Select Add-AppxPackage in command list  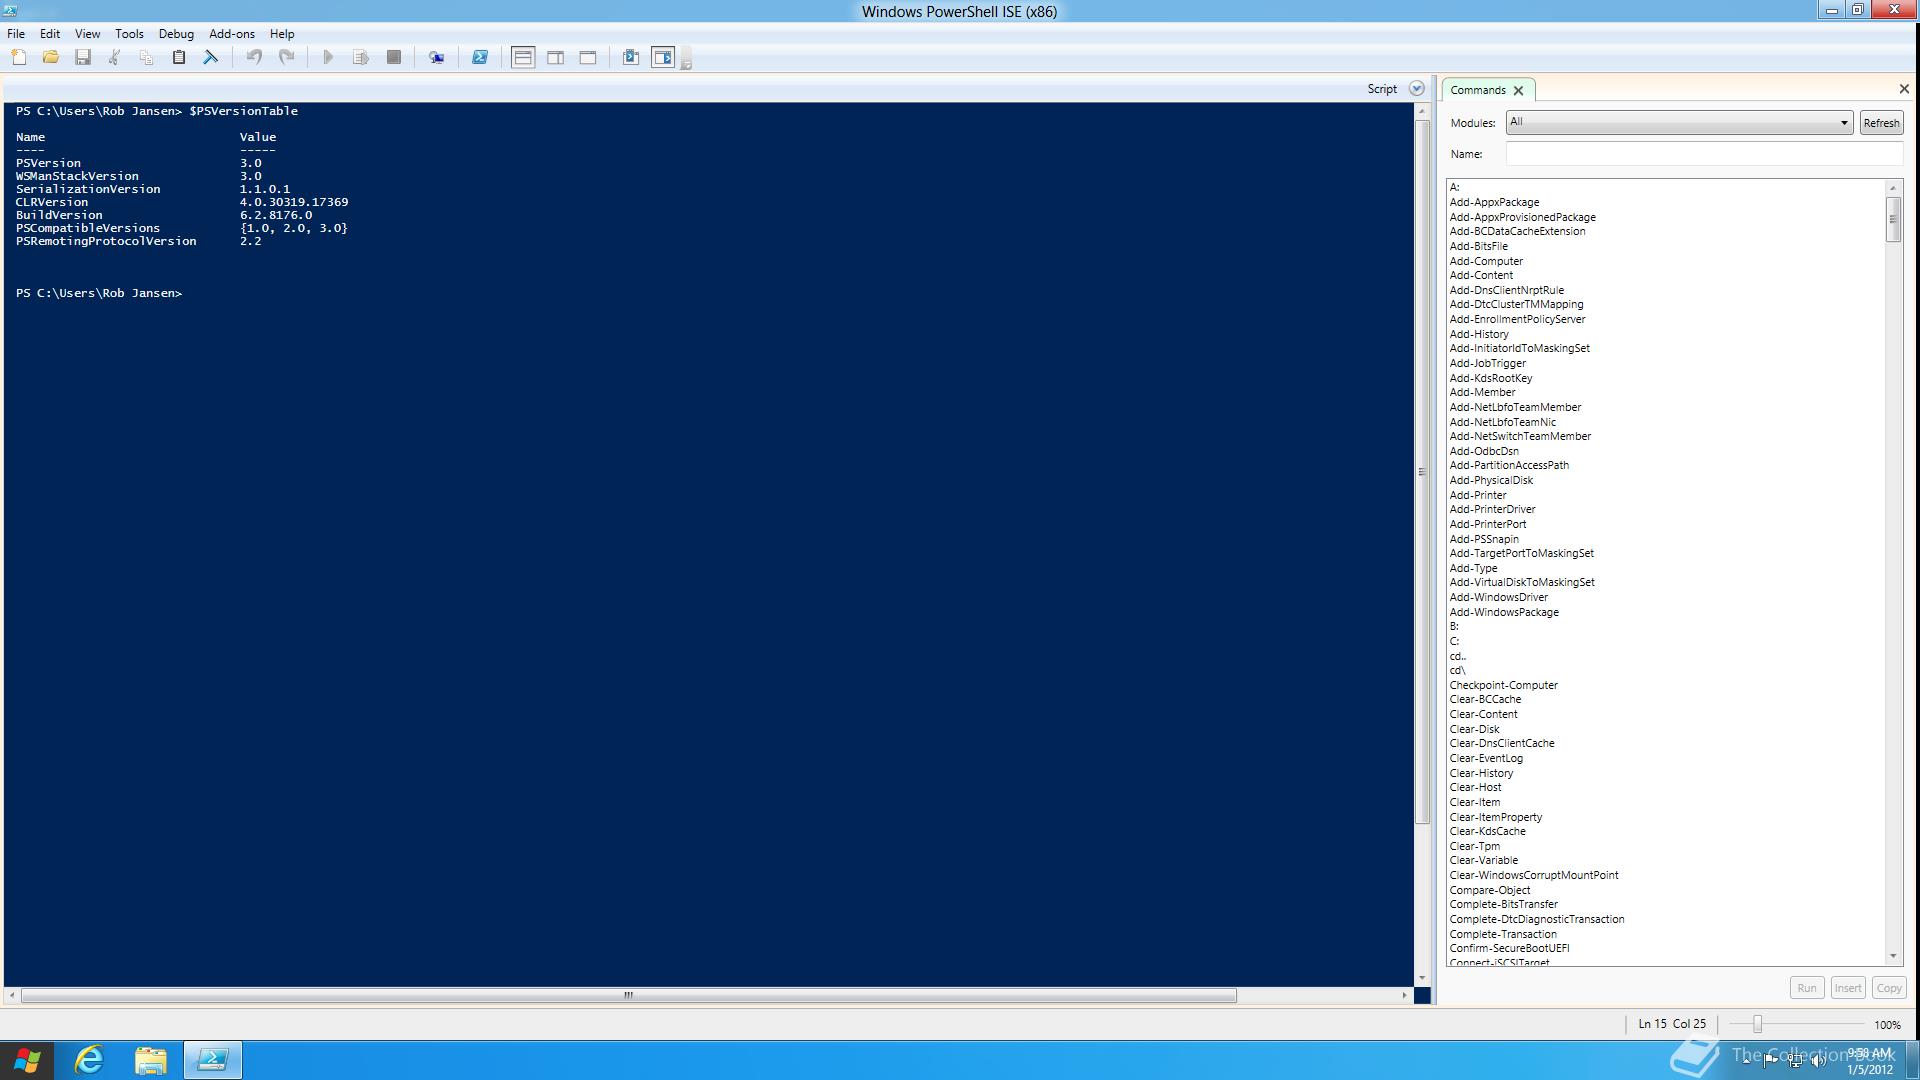coord(1494,202)
